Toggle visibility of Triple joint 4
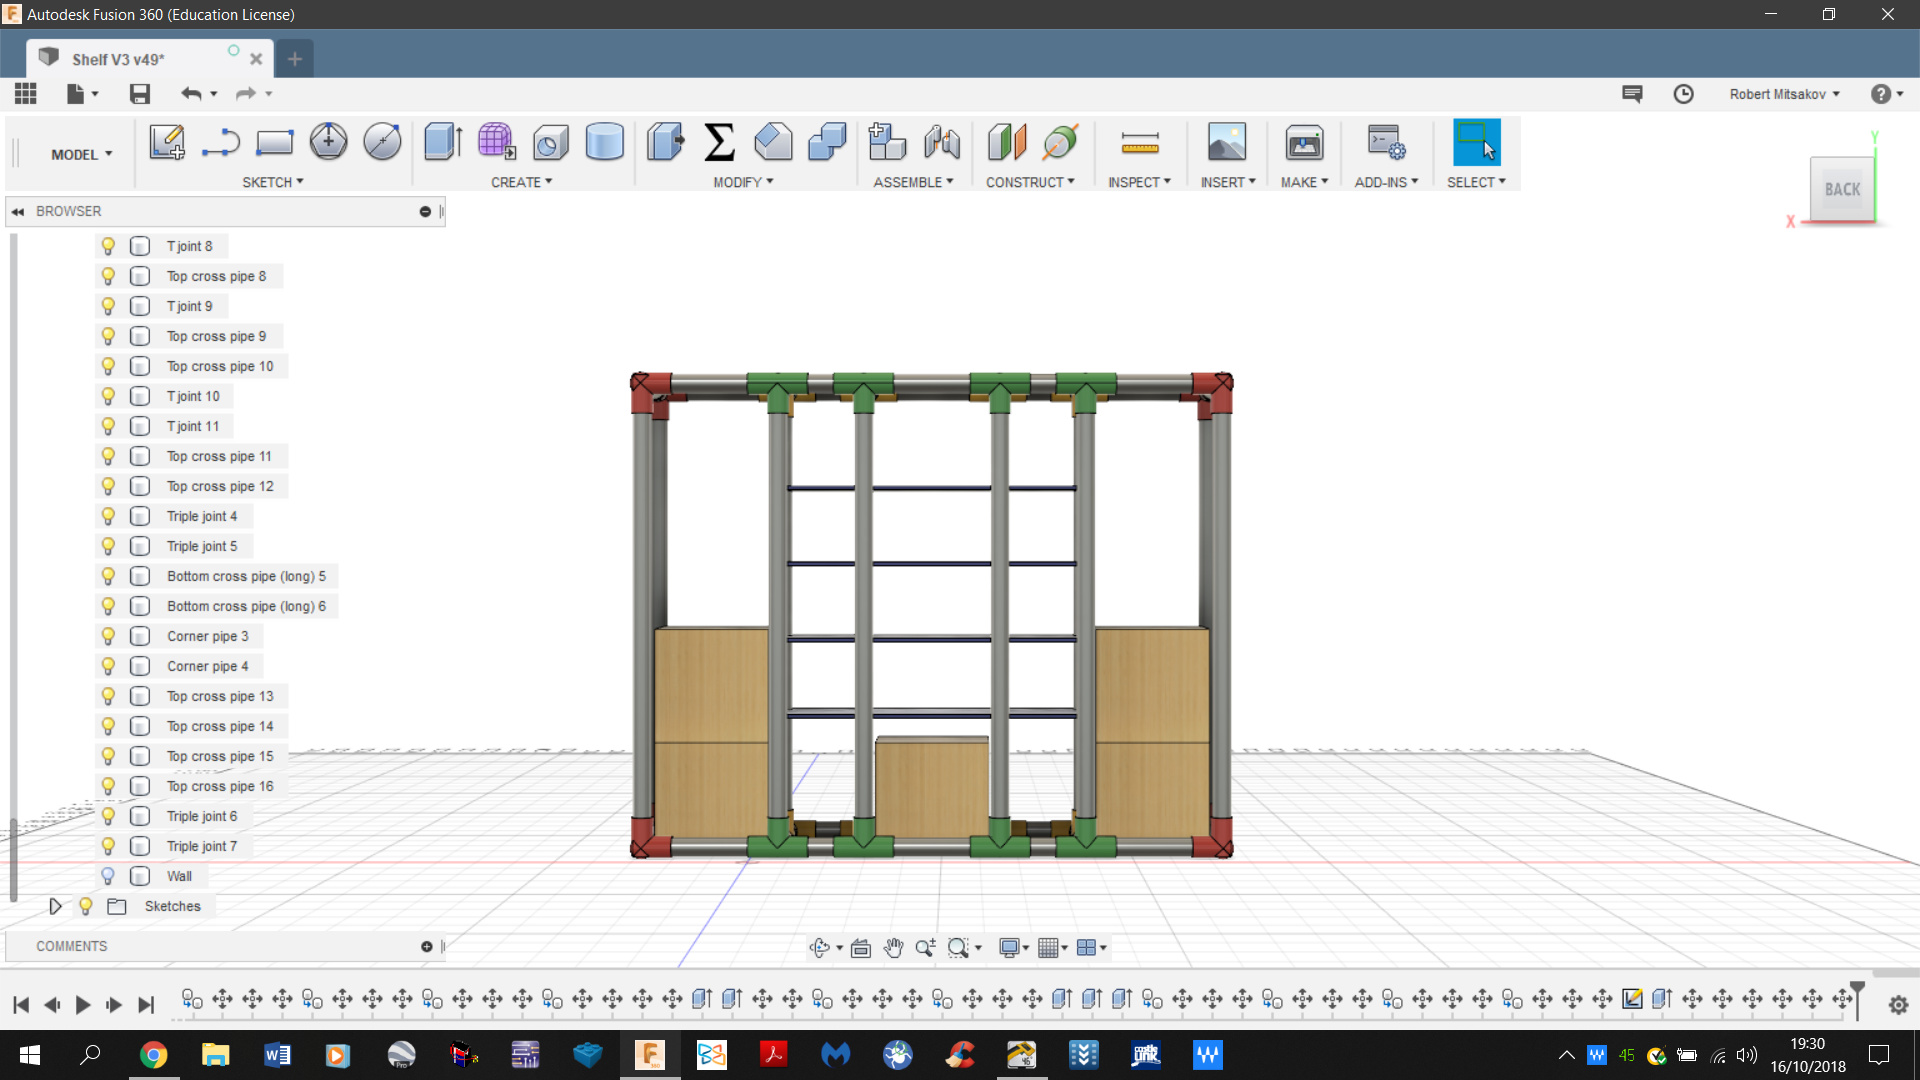 [108, 516]
